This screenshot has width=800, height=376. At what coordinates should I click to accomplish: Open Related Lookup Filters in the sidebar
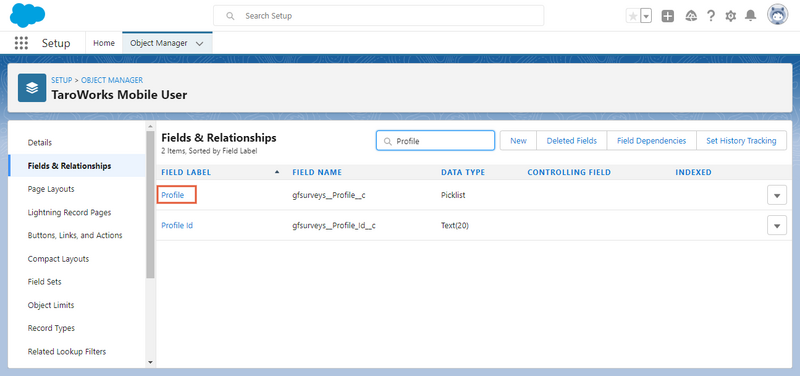point(67,352)
